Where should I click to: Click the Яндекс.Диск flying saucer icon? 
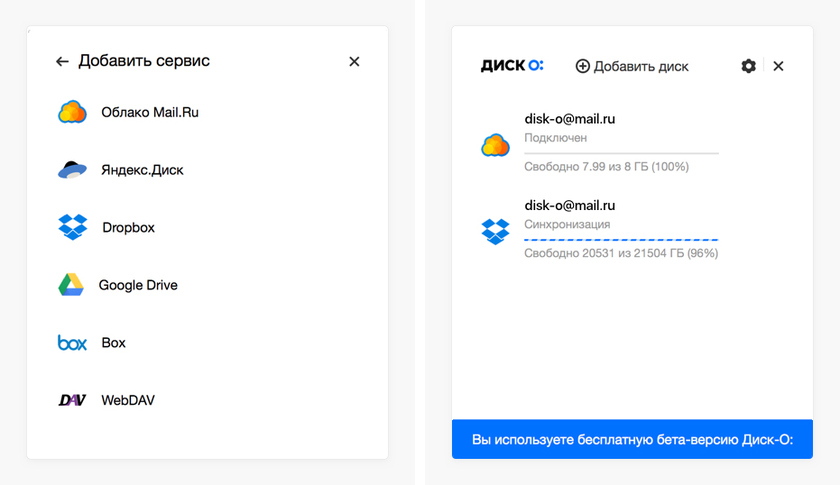click(x=73, y=170)
